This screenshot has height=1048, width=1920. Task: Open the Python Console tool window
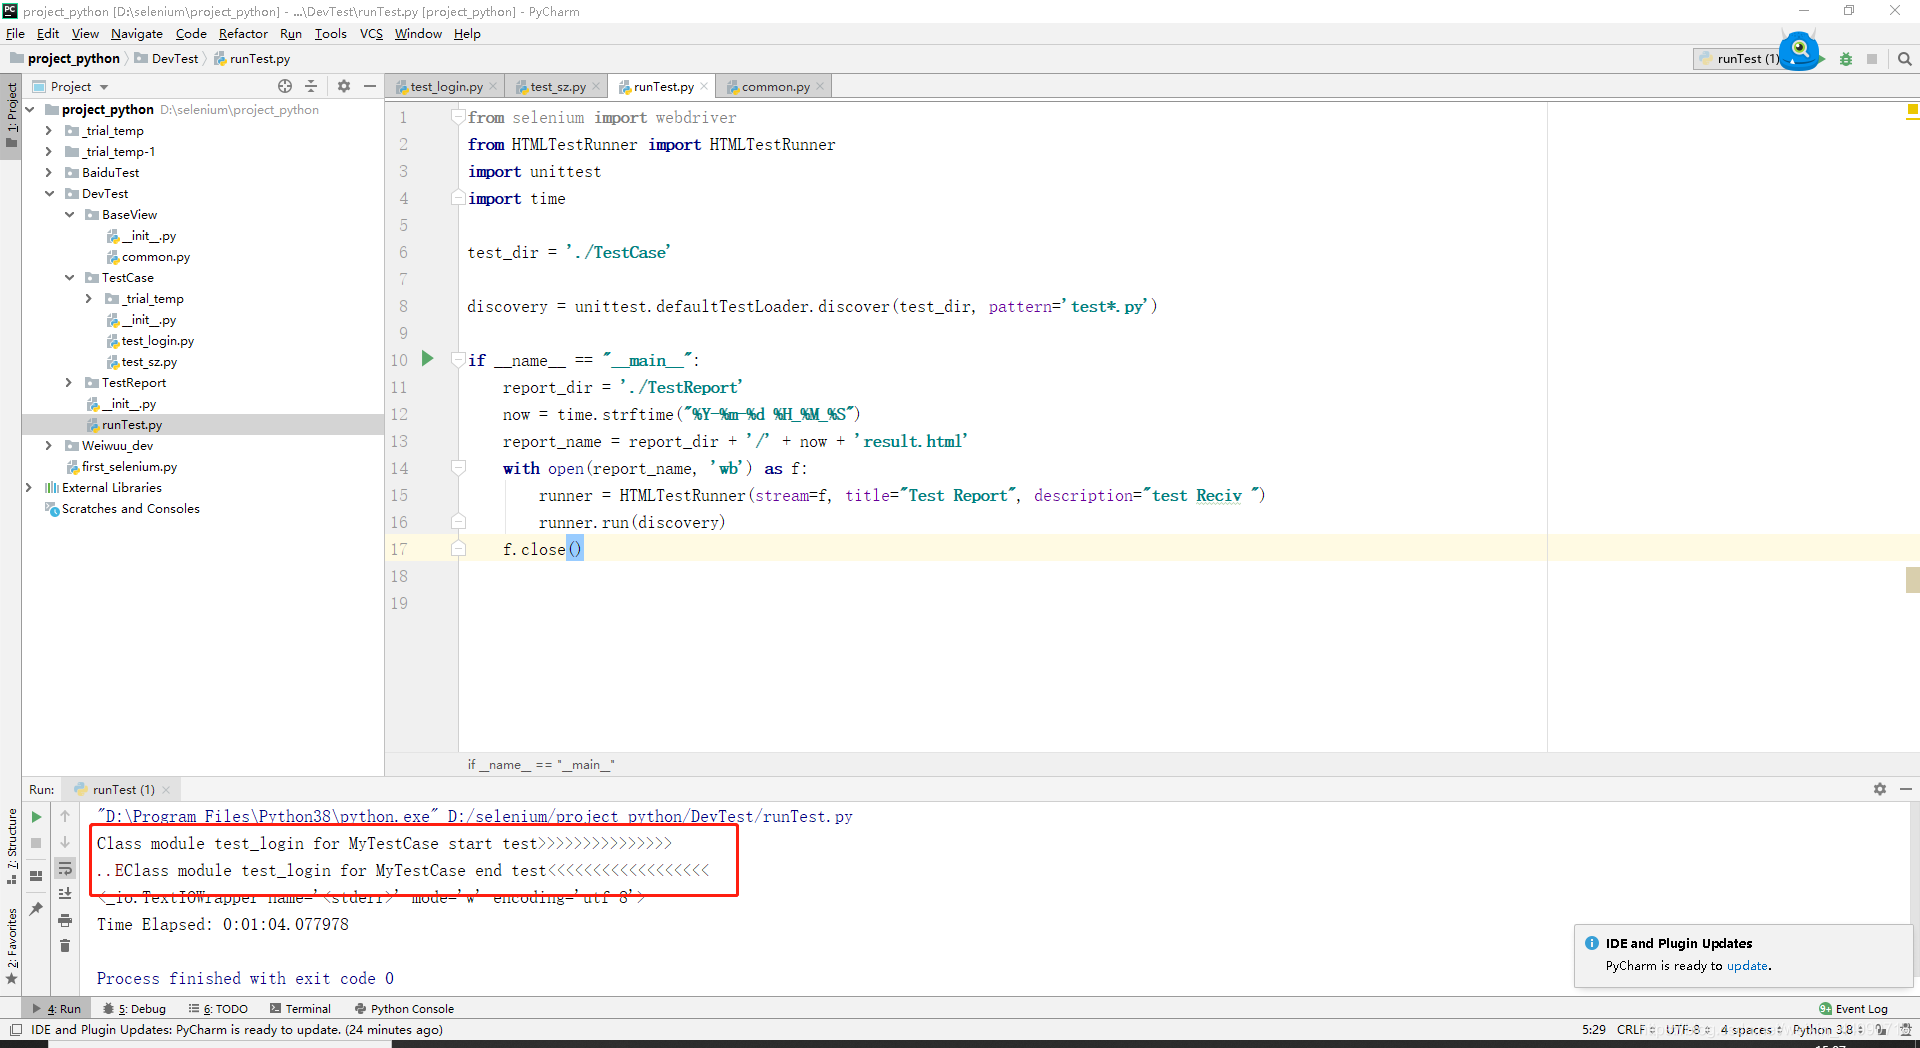404,1009
